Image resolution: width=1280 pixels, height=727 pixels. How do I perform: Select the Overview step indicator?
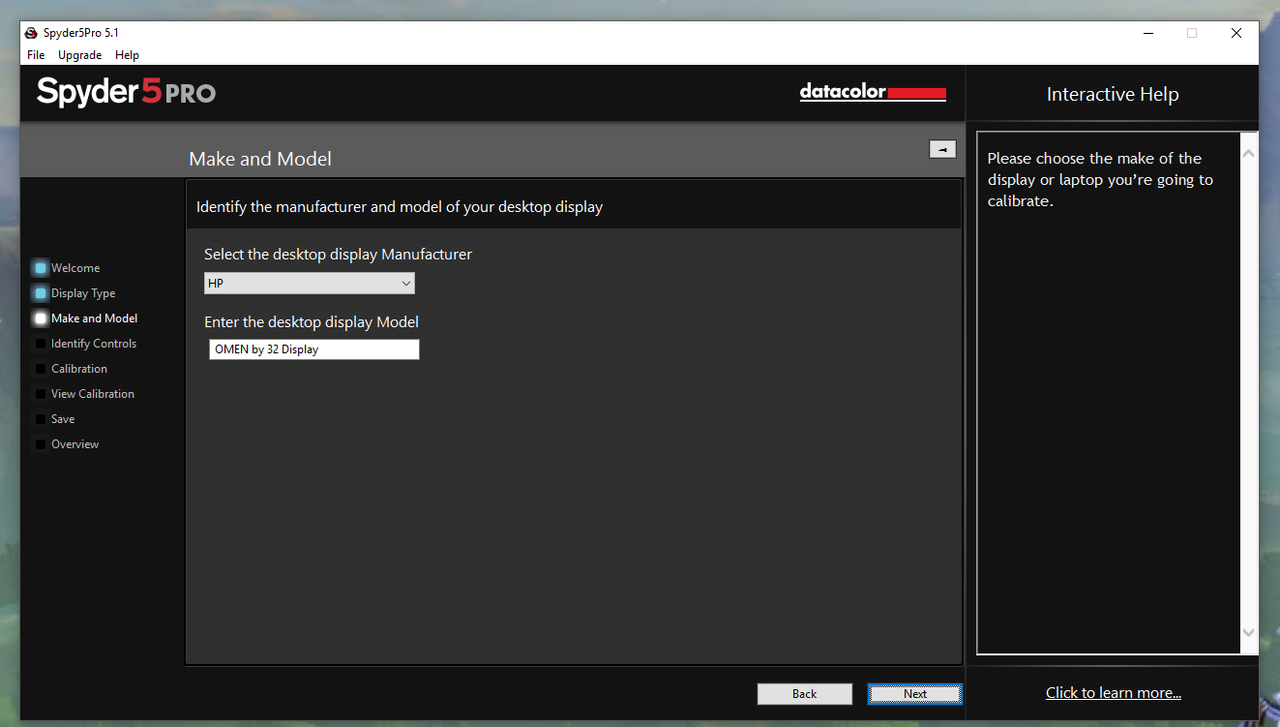click(x=40, y=444)
